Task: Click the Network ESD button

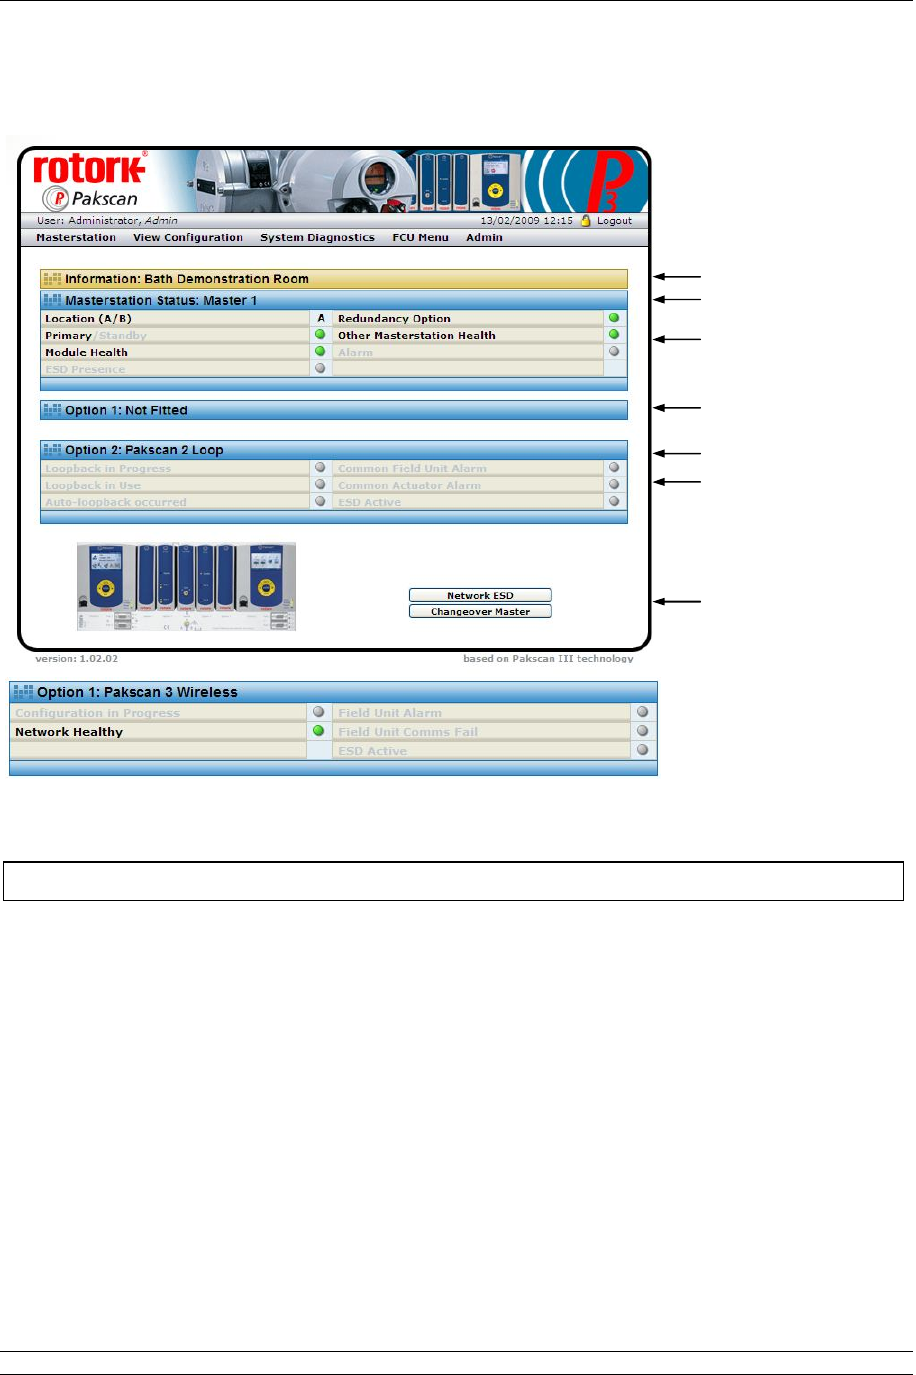Action: tap(480, 595)
